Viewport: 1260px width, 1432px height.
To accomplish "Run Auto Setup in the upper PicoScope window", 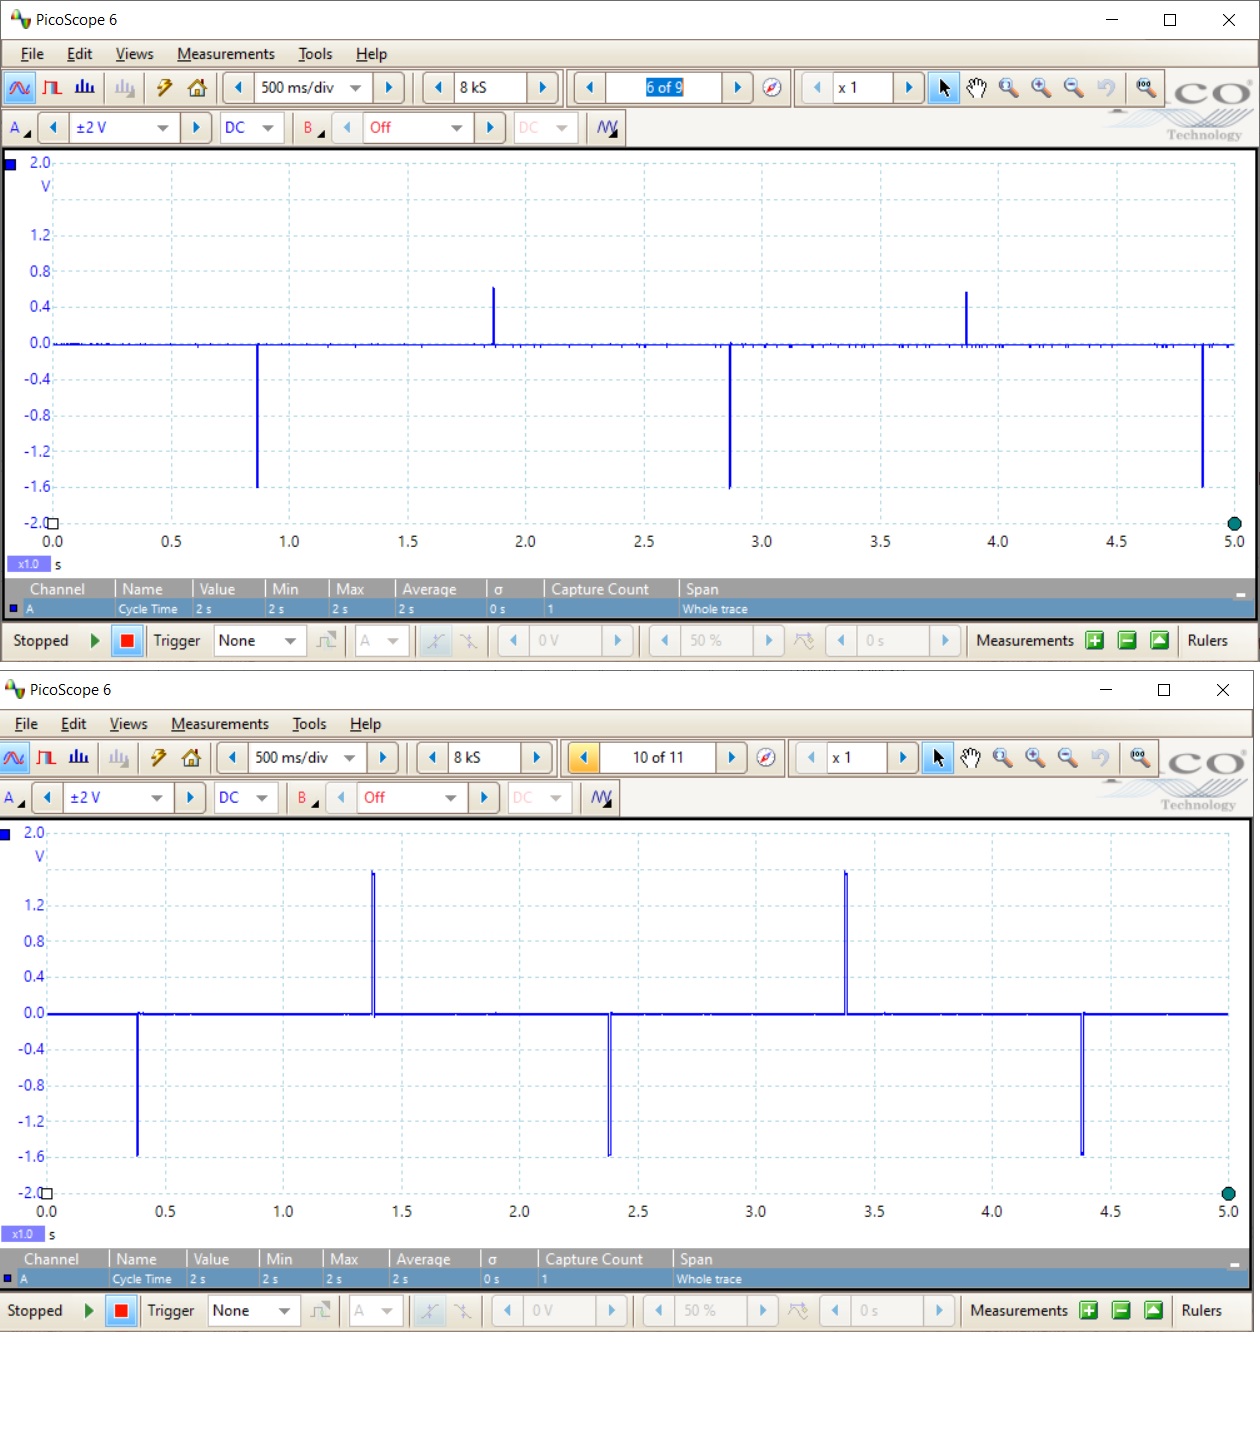I will [x=164, y=88].
